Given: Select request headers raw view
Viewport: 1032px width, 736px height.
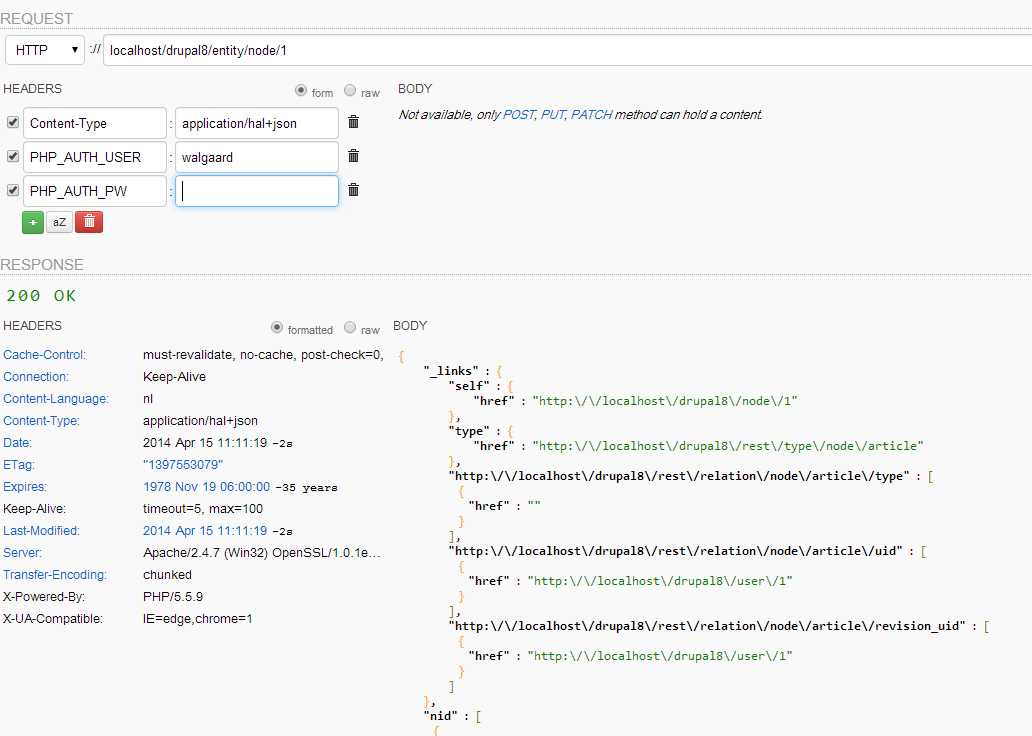Looking at the screenshot, I should point(350,90).
